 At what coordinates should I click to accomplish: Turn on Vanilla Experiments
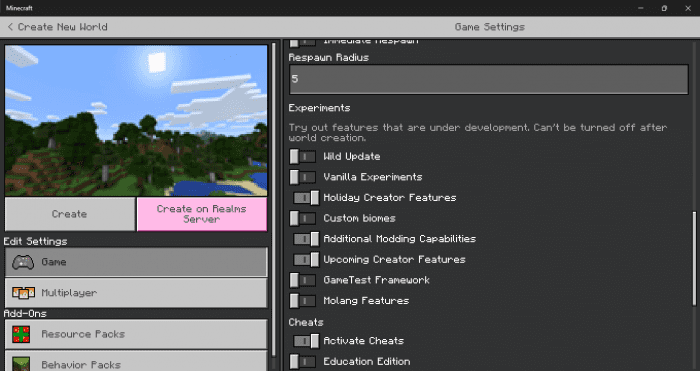[x=303, y=177]
